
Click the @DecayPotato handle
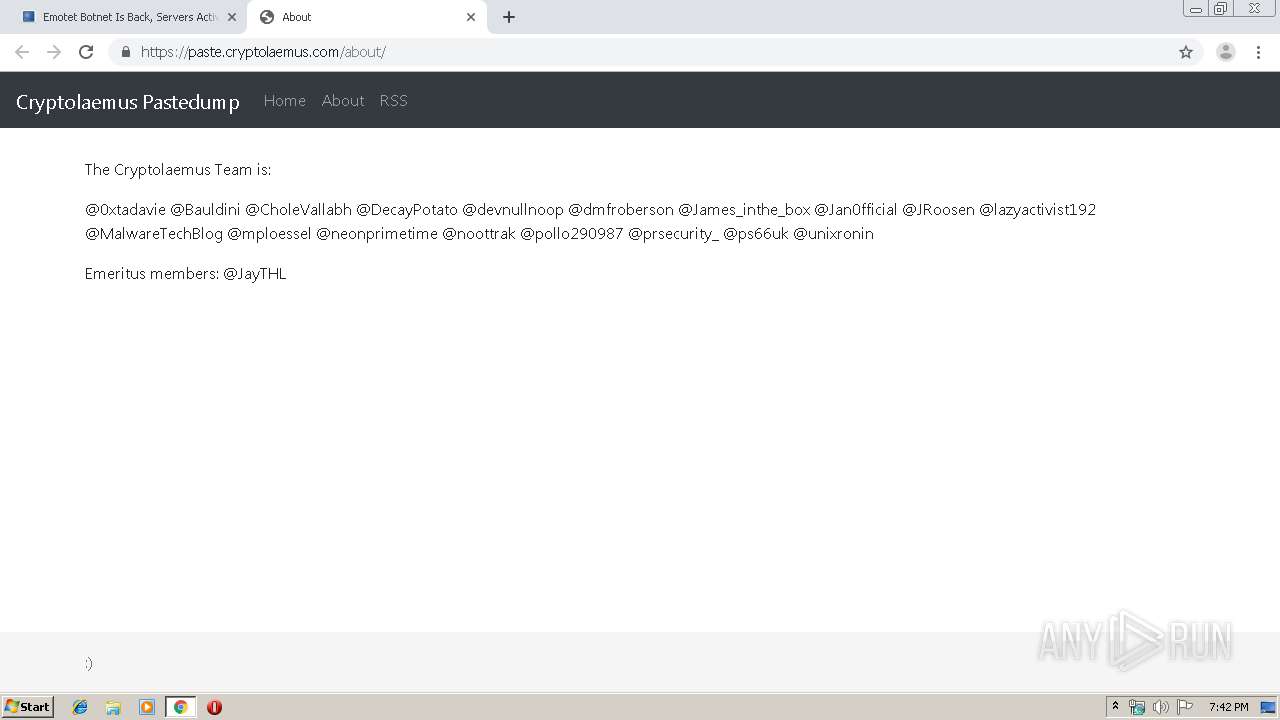point(407,209)
